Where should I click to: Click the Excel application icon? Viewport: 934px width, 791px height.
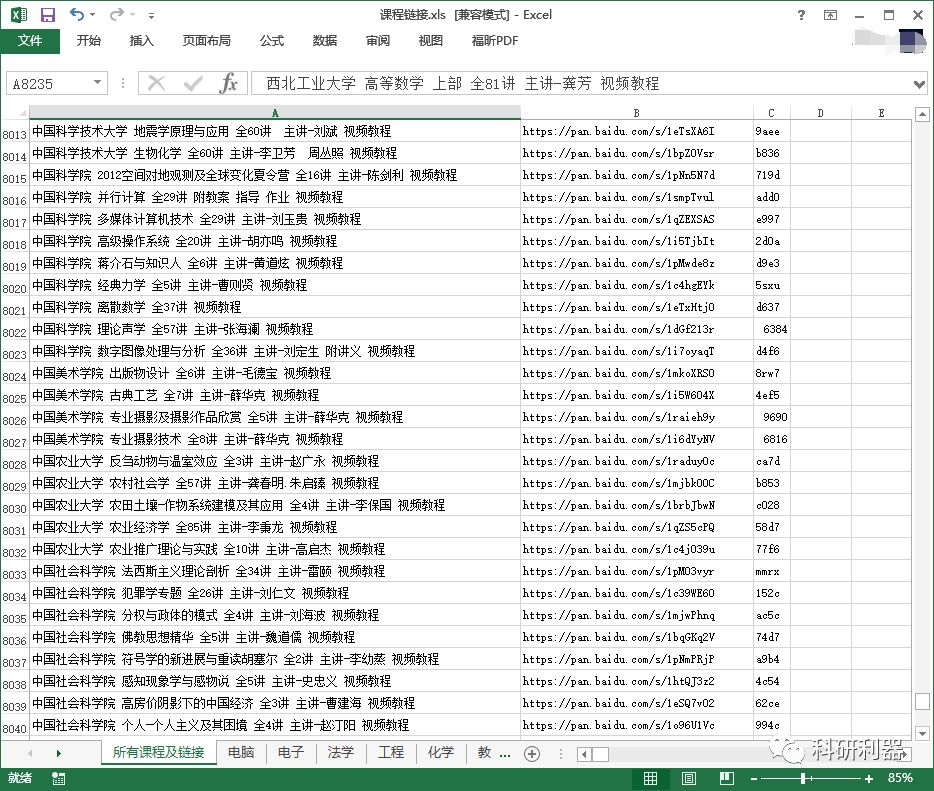pyautogui.click(x=19, y=15)
